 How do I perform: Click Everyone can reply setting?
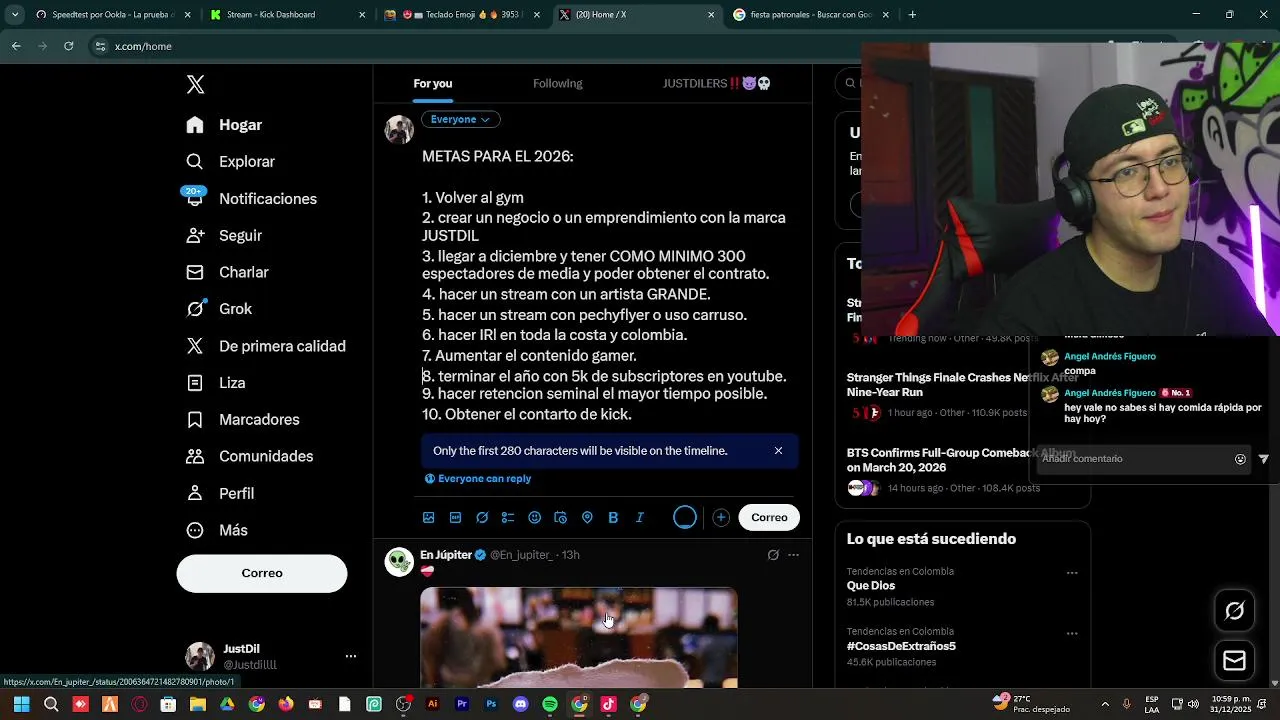(478, 479)
